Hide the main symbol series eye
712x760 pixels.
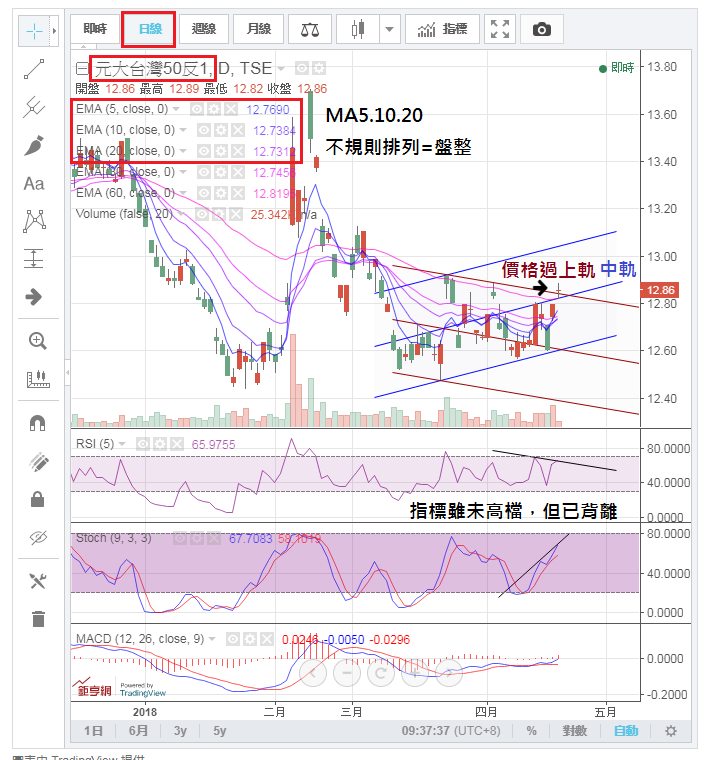302,68
